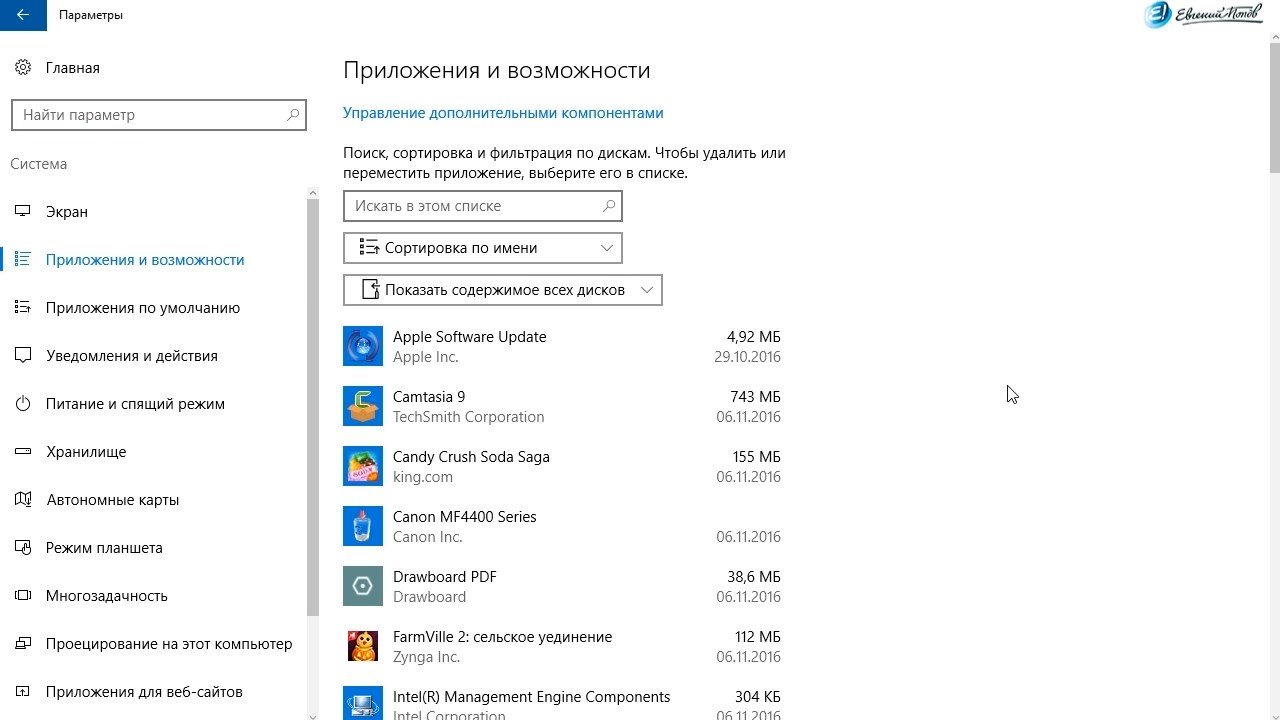Screen dimensions: 1280x720
Task: Select Проецирование на этот компьютер
Action: [169, 644]
